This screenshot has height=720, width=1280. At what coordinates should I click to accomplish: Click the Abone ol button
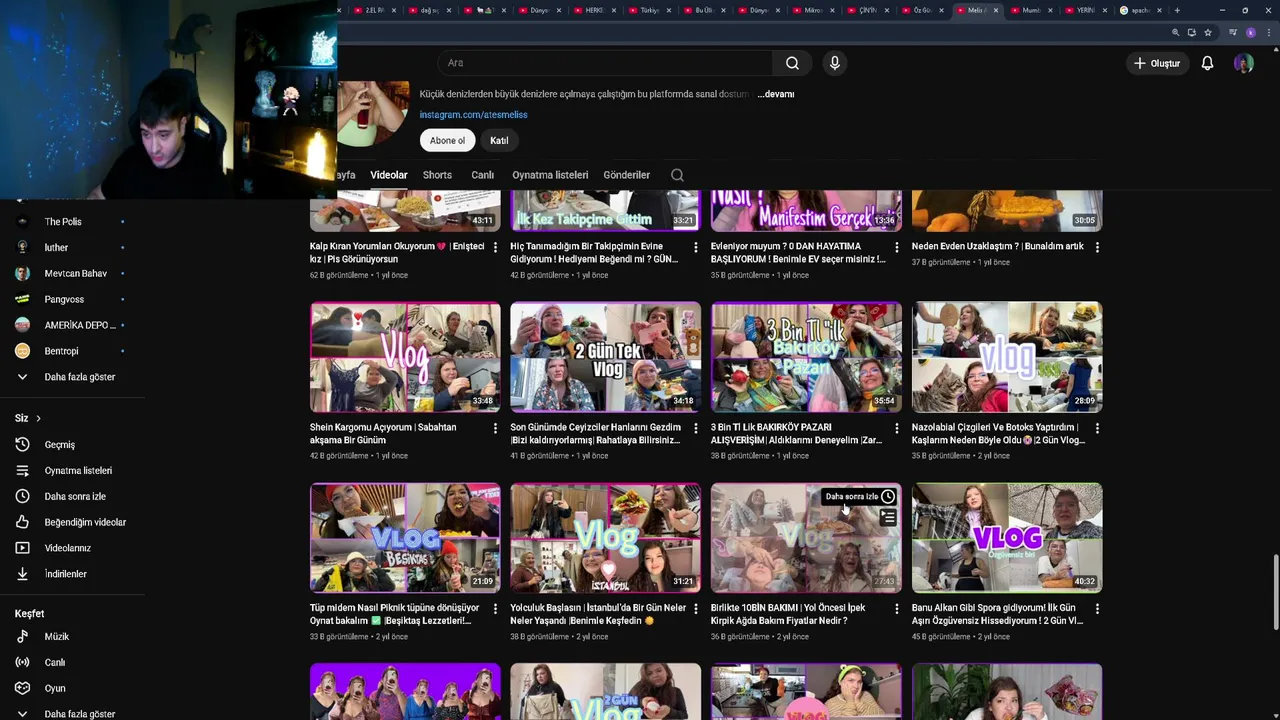pos(447,141)
